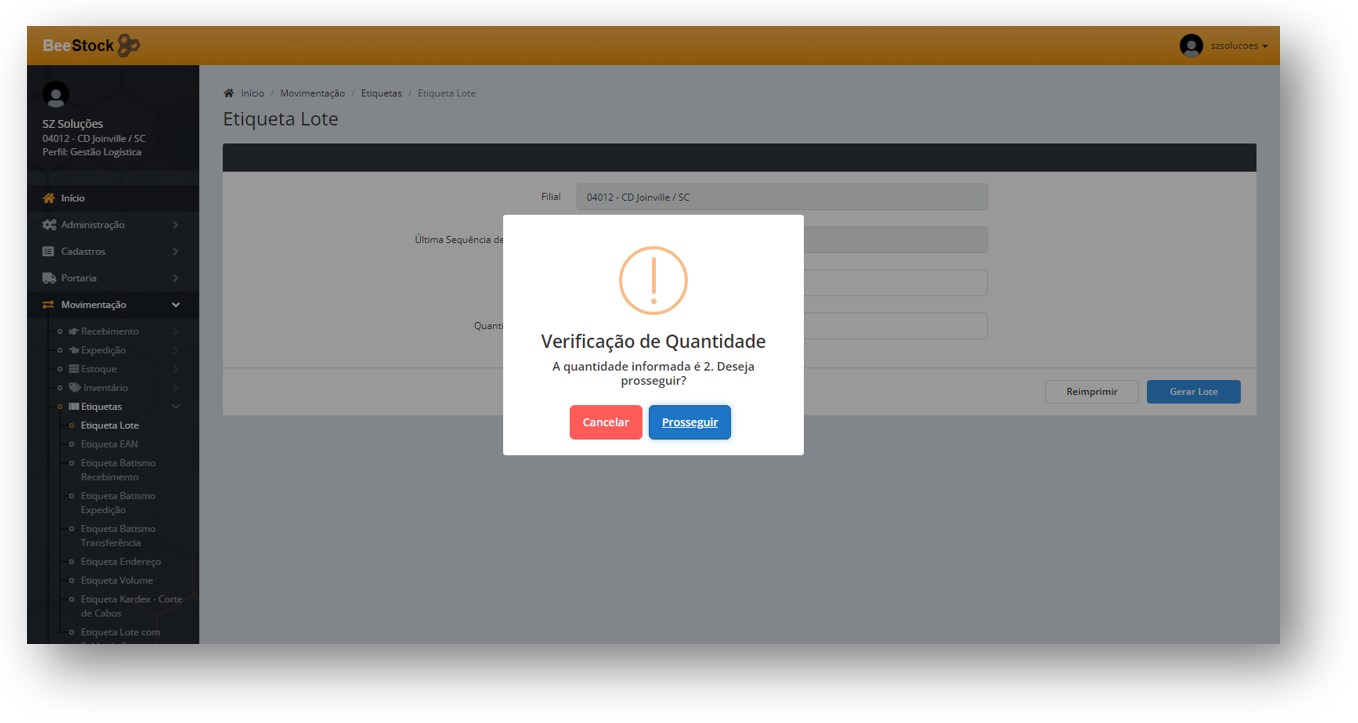Viewport: 1358px width, 723px height.
Task: Expand the Recebimento submenu arrow
Action: [x=176, y=331]
